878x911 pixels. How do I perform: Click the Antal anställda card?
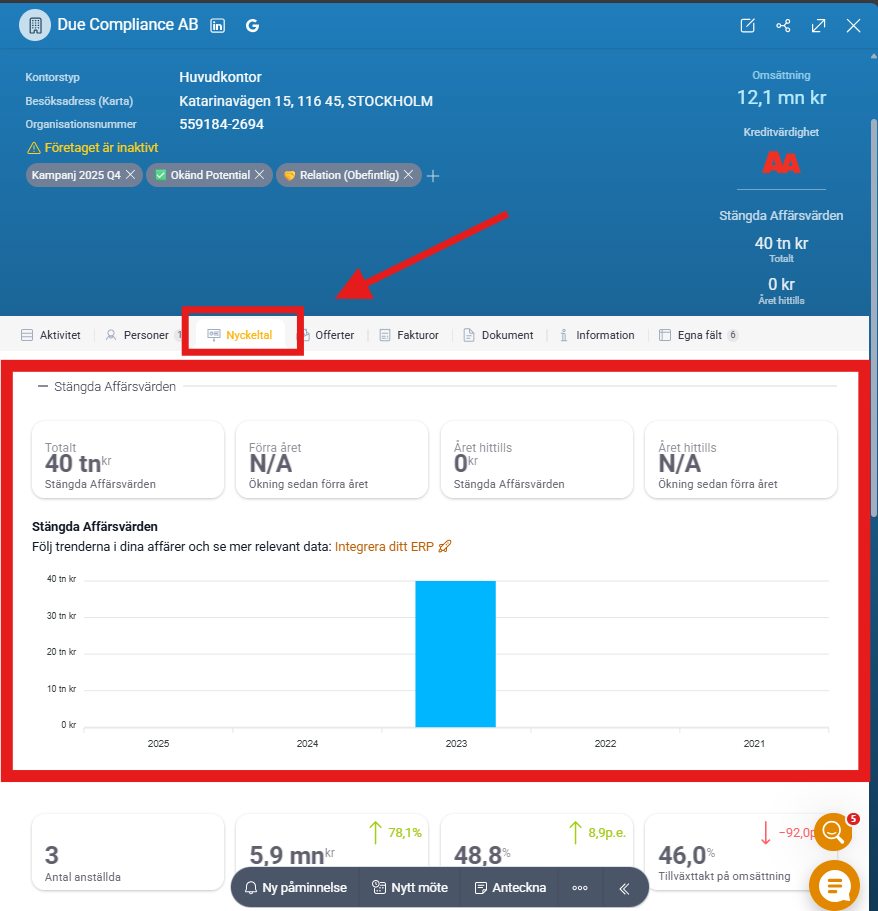coord(128,852)
